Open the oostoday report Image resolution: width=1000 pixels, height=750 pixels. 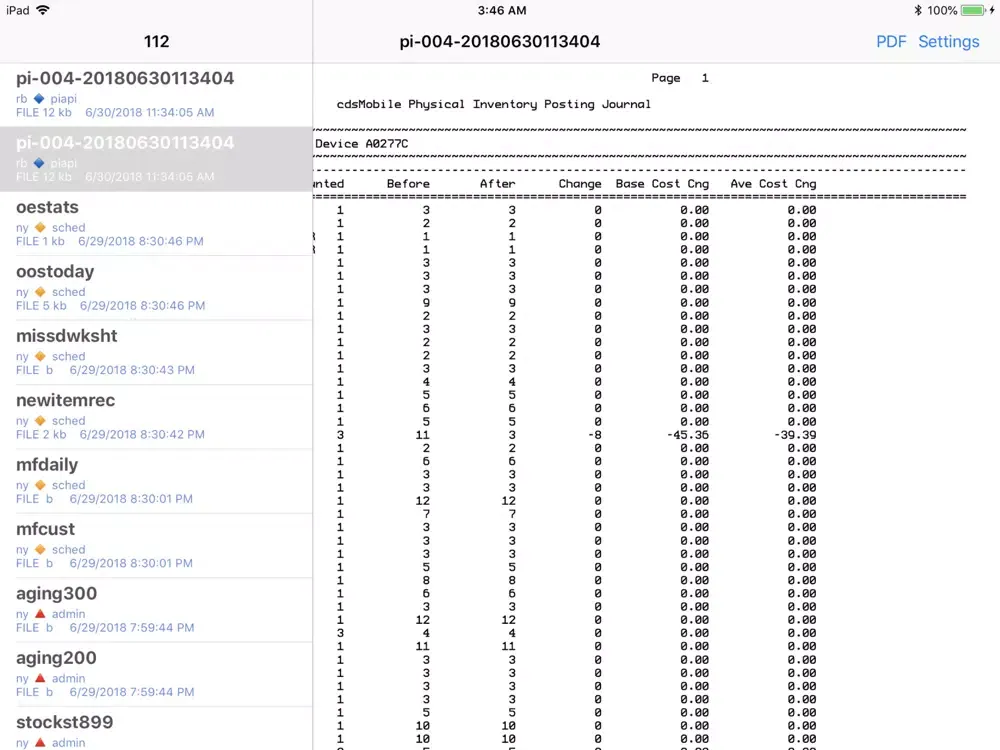pos(156,288)
